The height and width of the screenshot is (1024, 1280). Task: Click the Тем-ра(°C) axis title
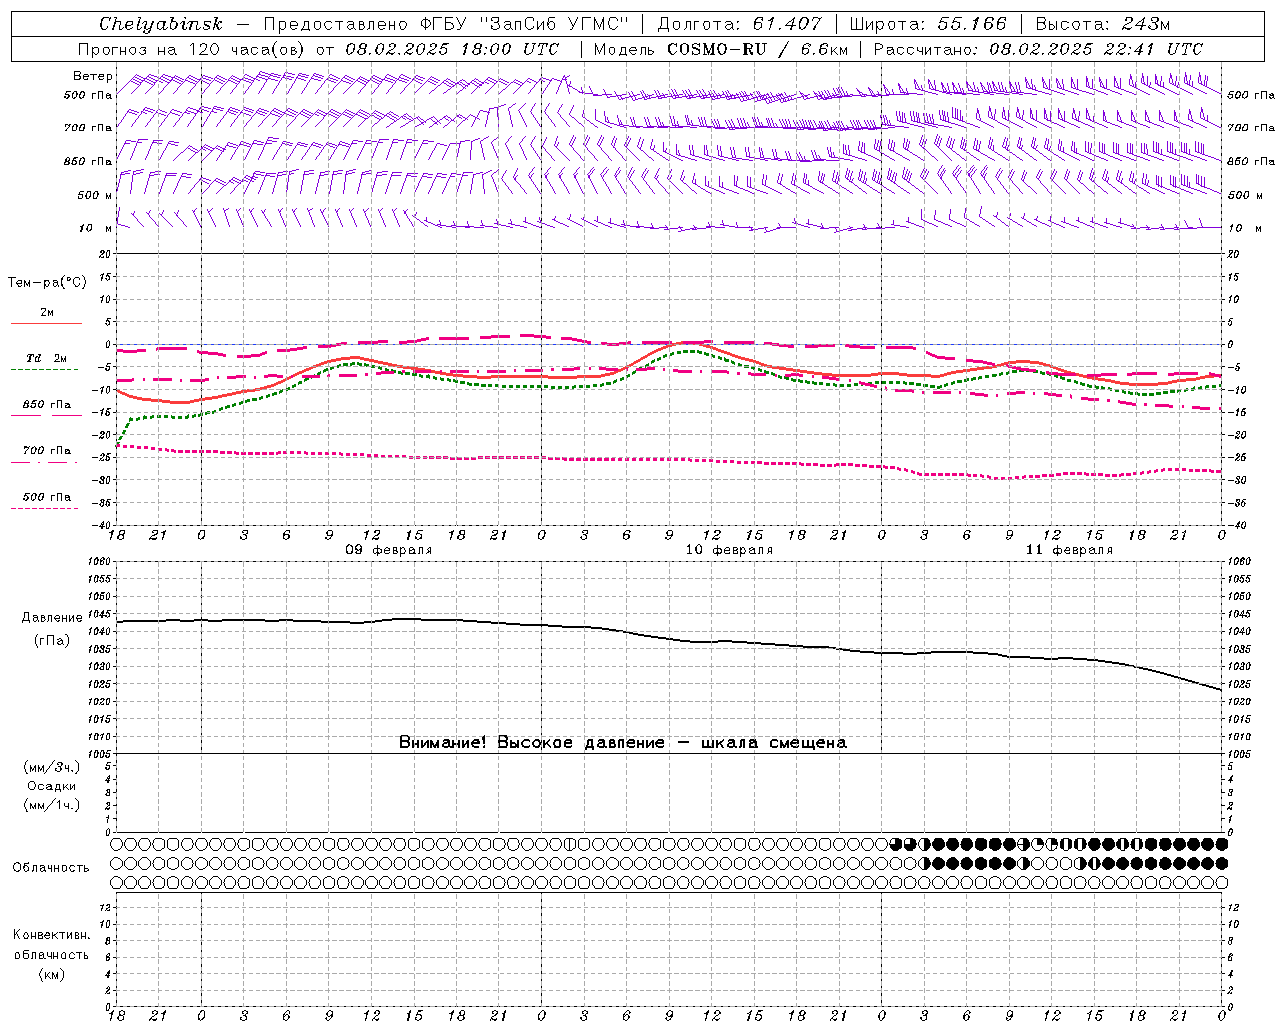[x=47, y=283]
